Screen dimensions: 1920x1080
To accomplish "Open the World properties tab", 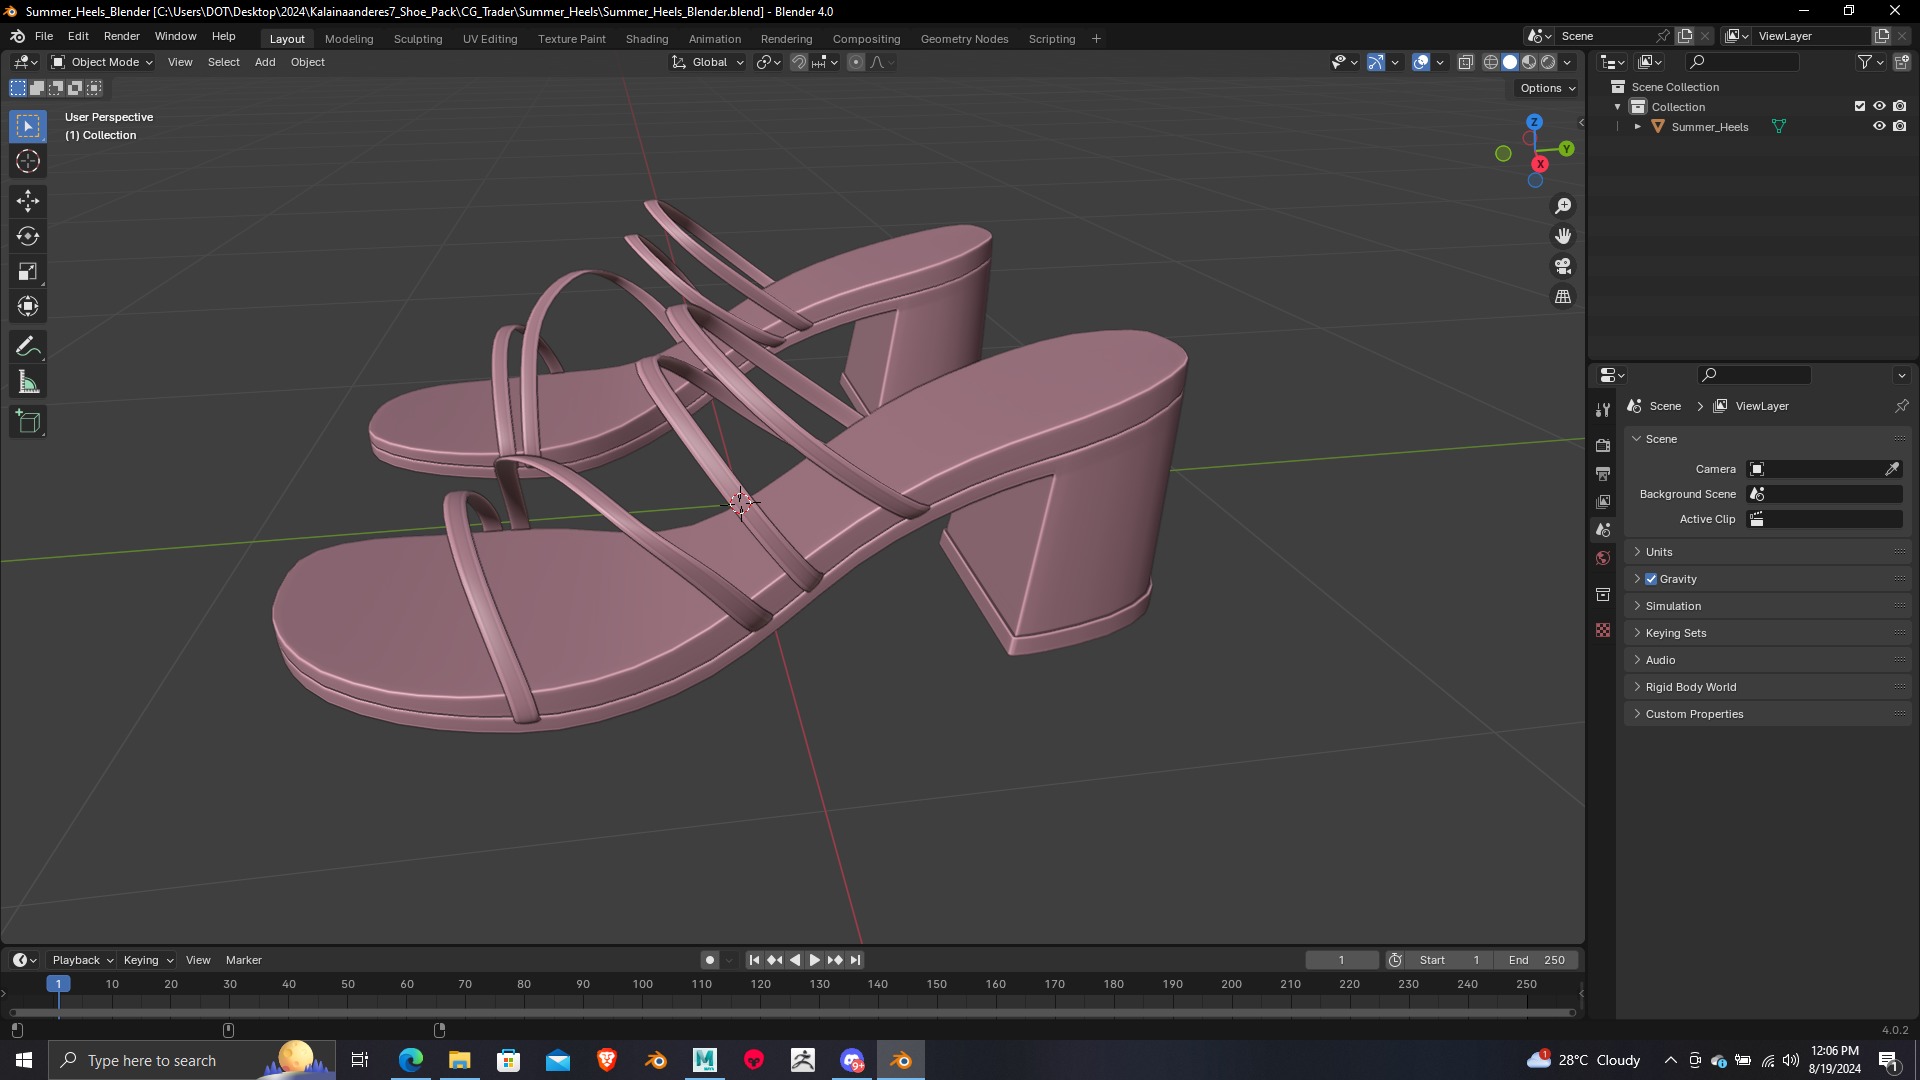I will pos(1603,558).
